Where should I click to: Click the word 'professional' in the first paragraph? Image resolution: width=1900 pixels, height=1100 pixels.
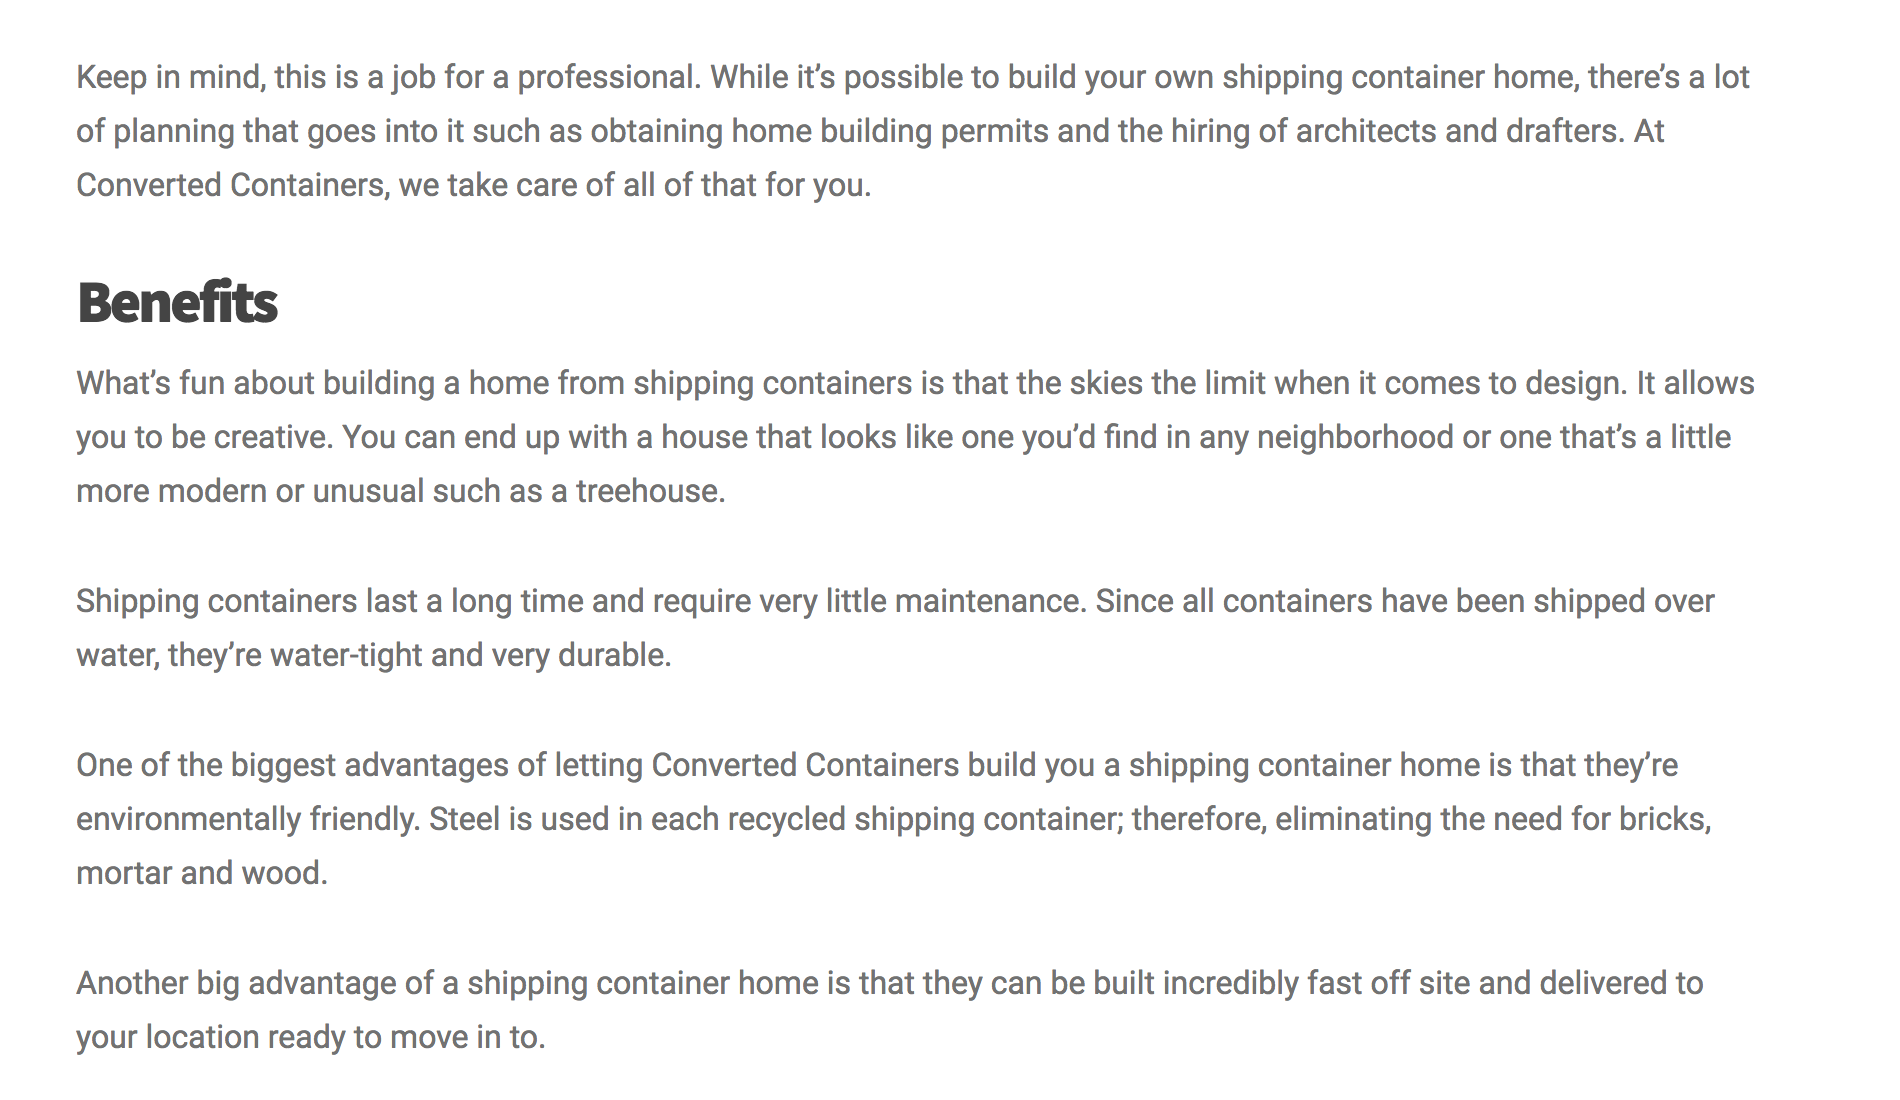click(606, 77)
